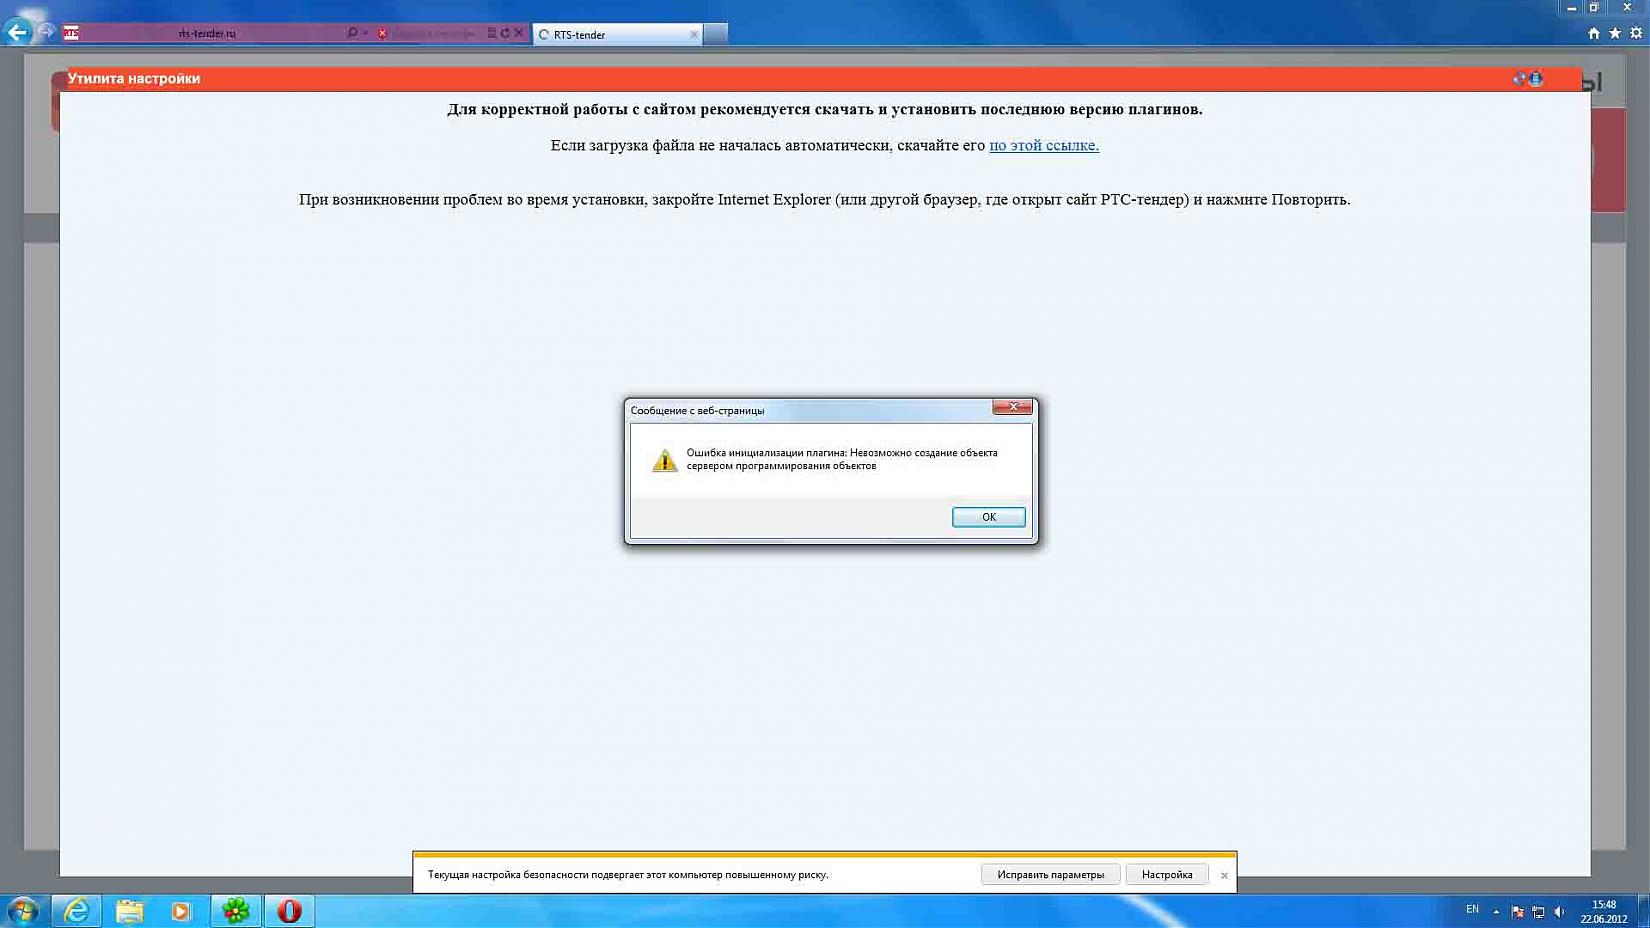Click the 'Утилита настройки' header title
1650x928 pixels.
tap(134, 79)
